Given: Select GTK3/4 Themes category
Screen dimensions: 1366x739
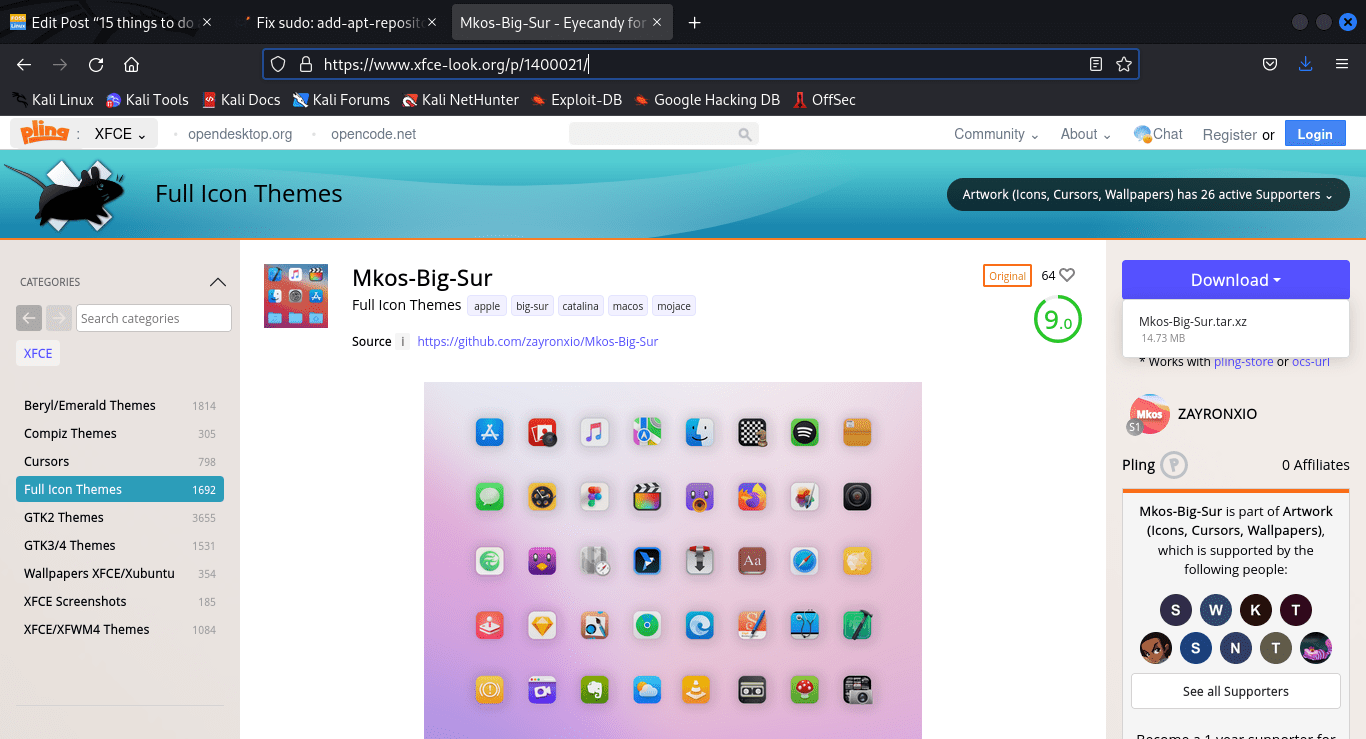Looking at the screenshot, I should pos(120,545).
